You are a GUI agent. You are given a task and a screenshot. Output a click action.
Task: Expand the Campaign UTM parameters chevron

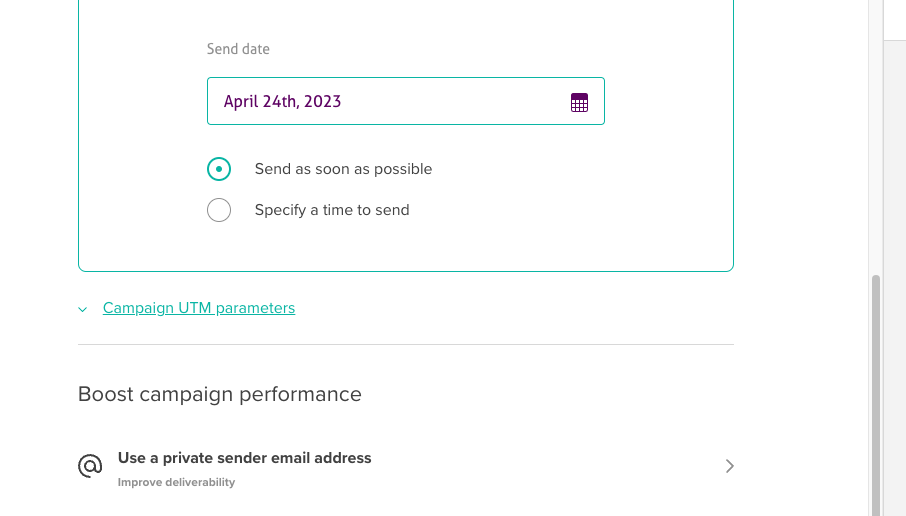coord(83,309)
